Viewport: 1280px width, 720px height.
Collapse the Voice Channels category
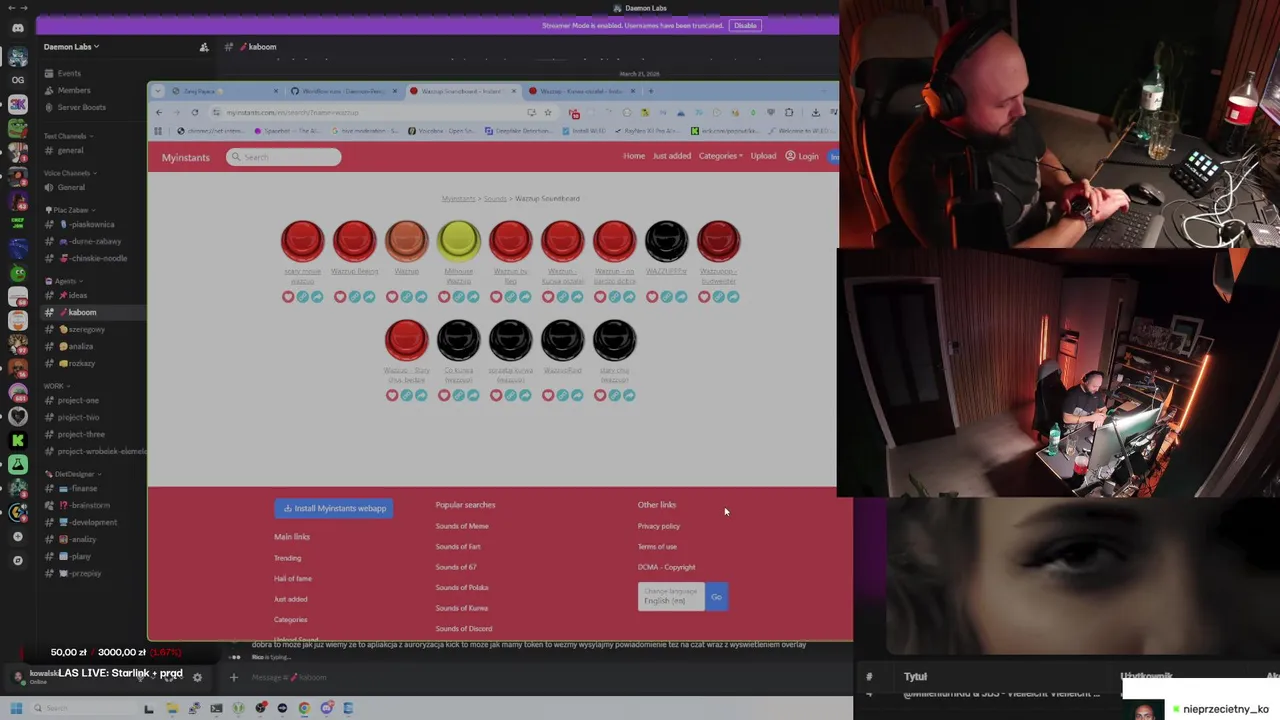click(69, 173)
